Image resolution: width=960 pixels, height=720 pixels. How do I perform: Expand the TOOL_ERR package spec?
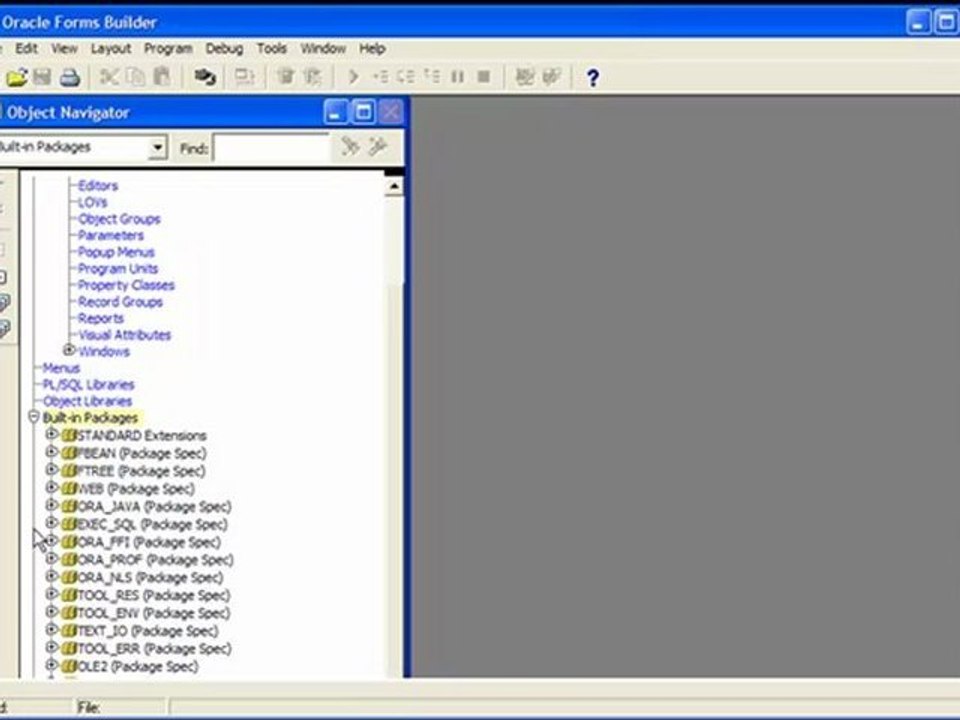pyautogui.click(x=51, y=647)
